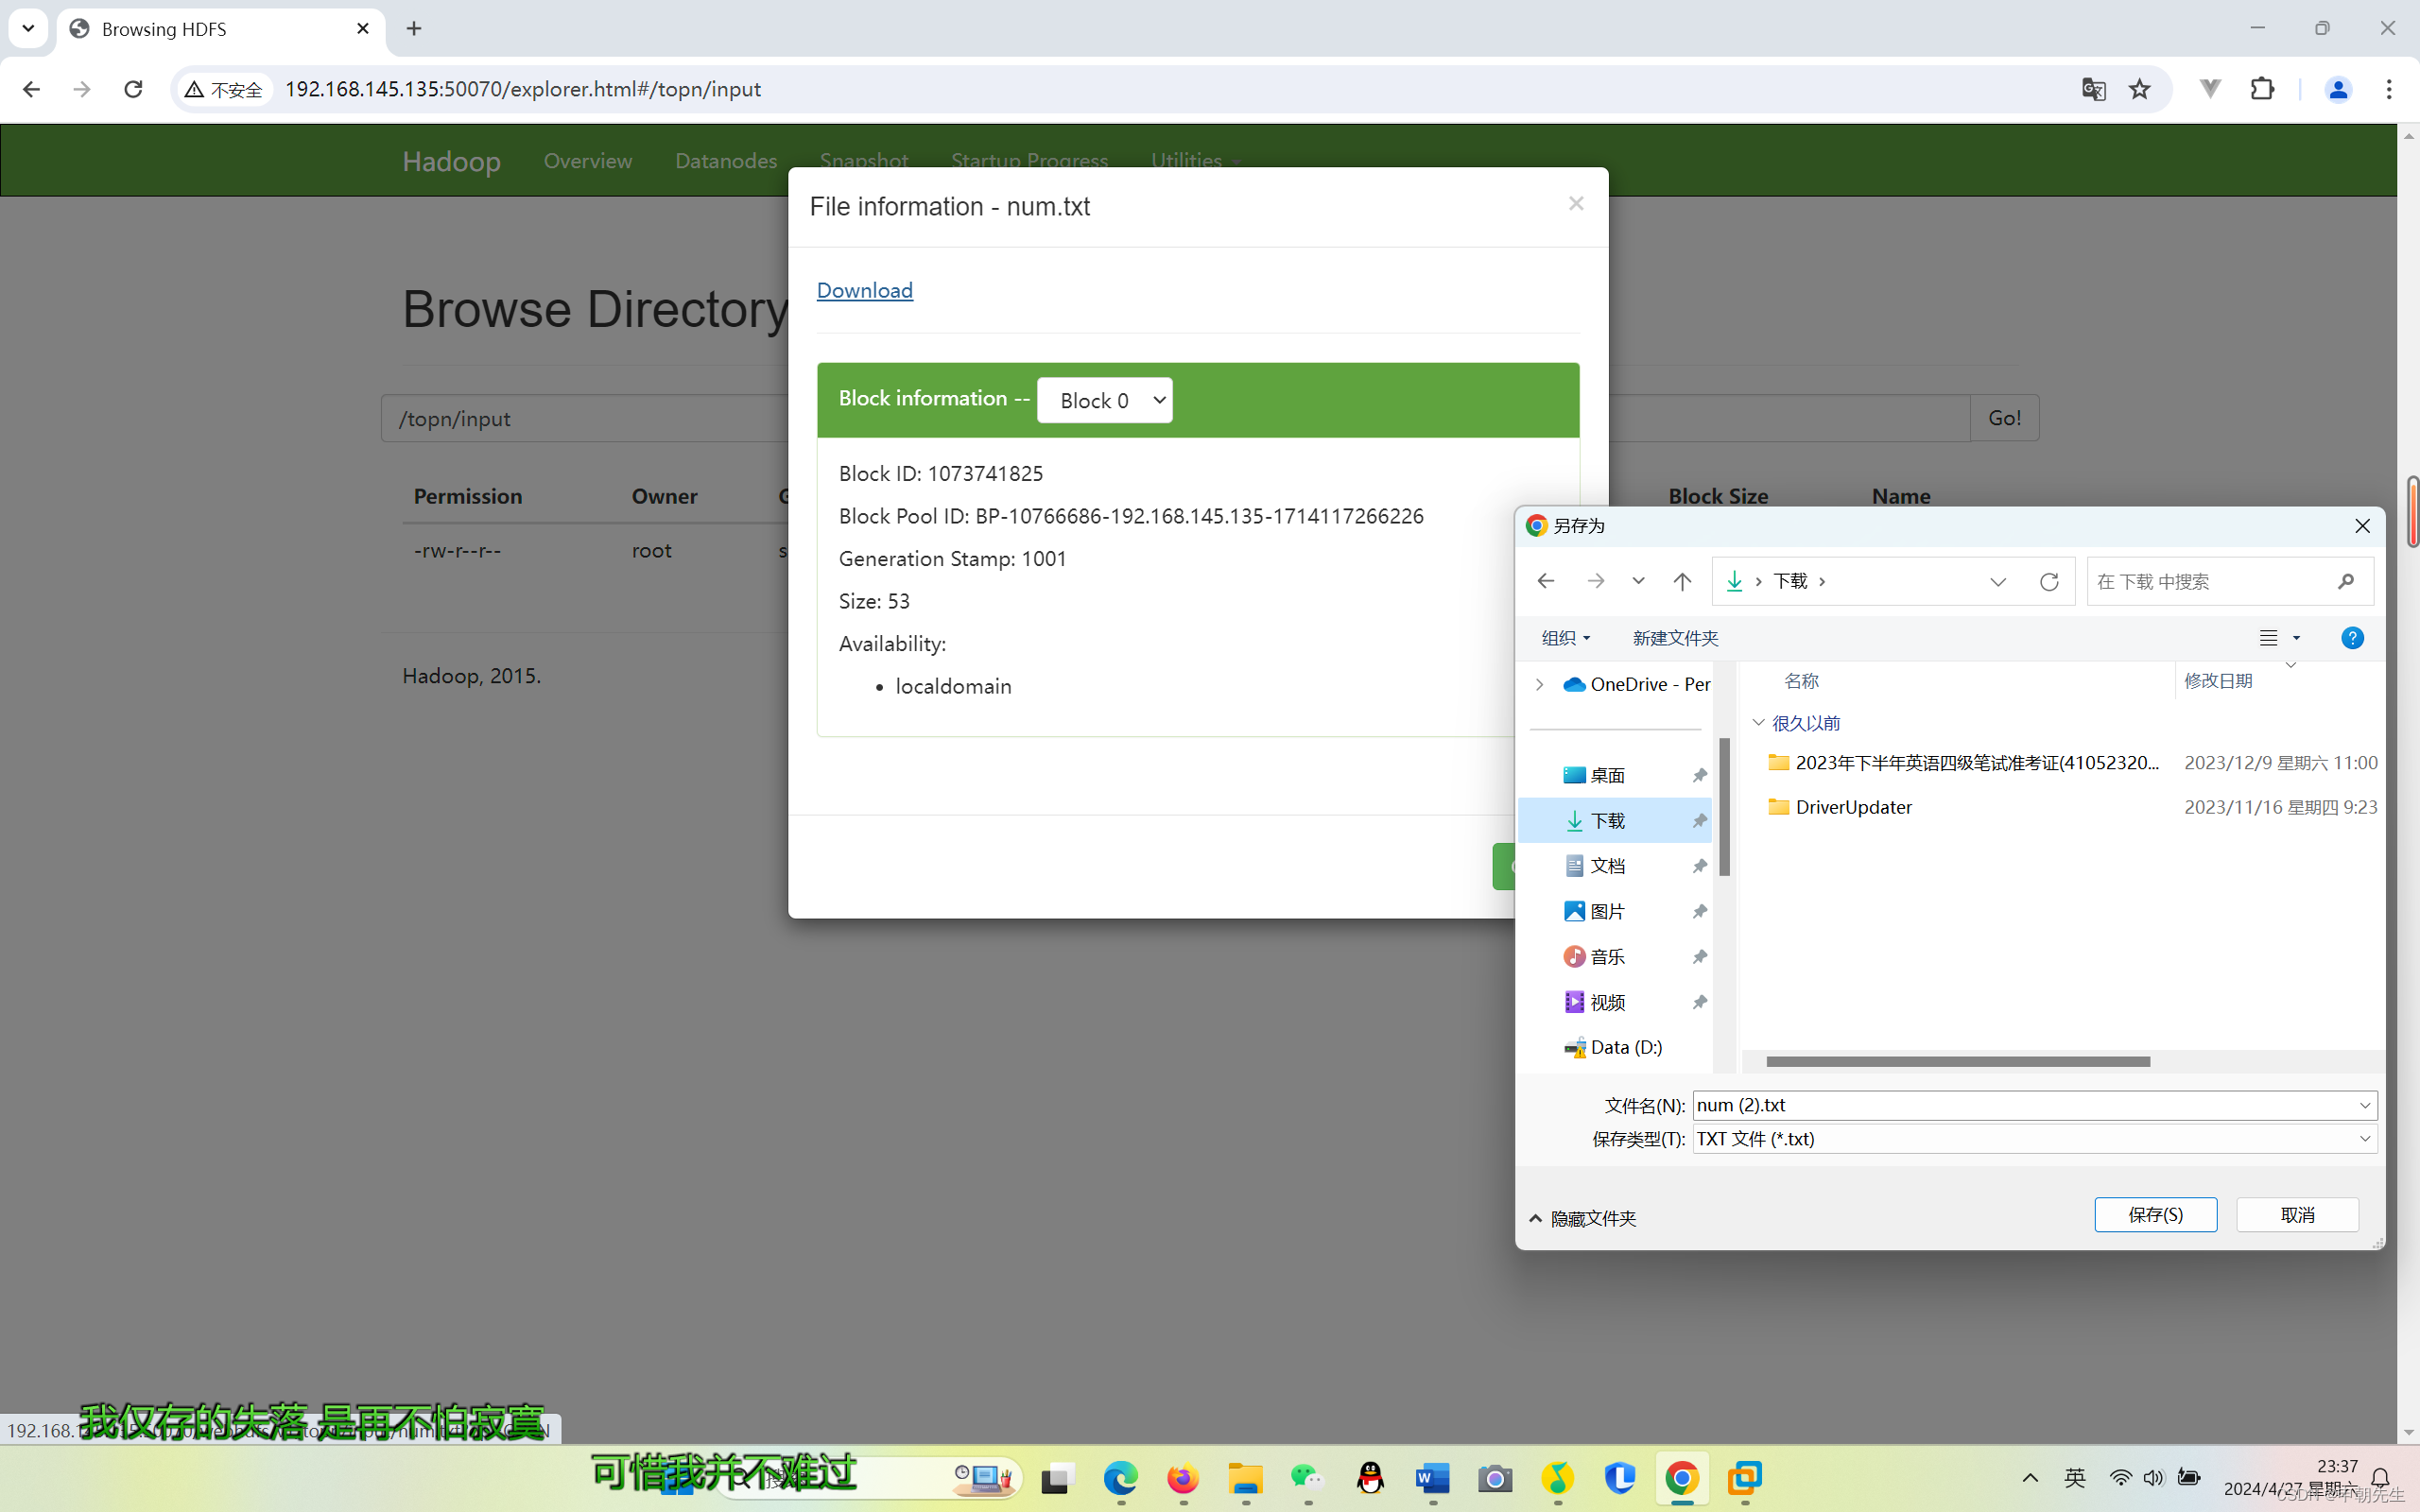2420x1512 pixels.
Task: Change the view layout icon in file dialog
Action: coord(2269,638)
